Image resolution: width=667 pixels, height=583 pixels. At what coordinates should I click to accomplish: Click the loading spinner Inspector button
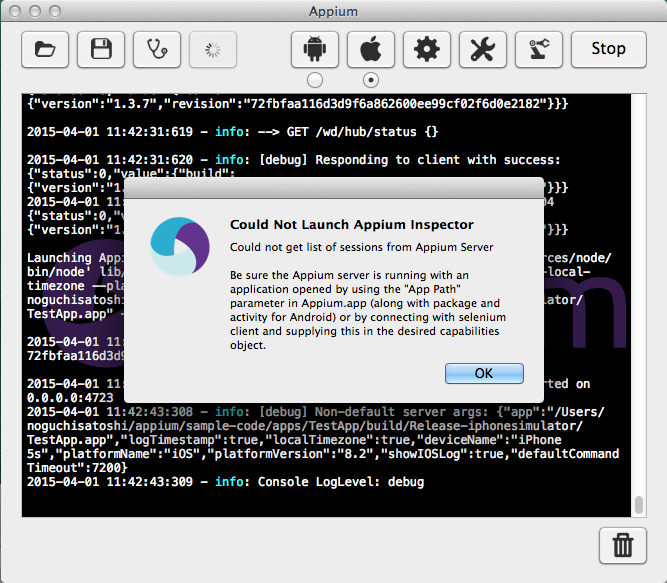(x=213, y=49)
